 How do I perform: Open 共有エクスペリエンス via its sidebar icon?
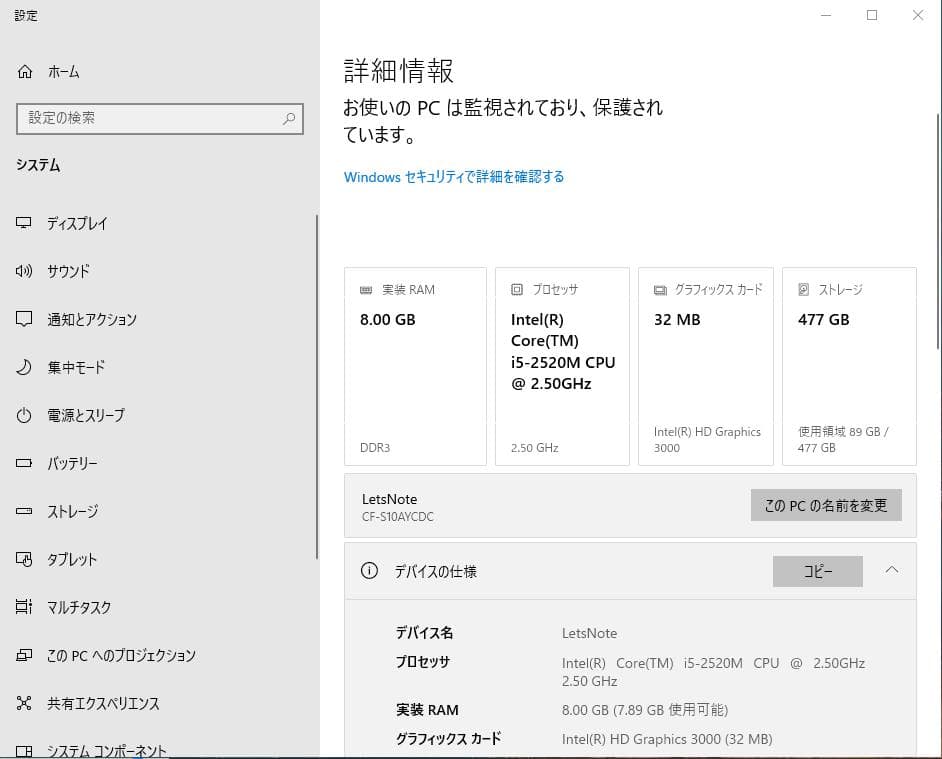point(23,703)
